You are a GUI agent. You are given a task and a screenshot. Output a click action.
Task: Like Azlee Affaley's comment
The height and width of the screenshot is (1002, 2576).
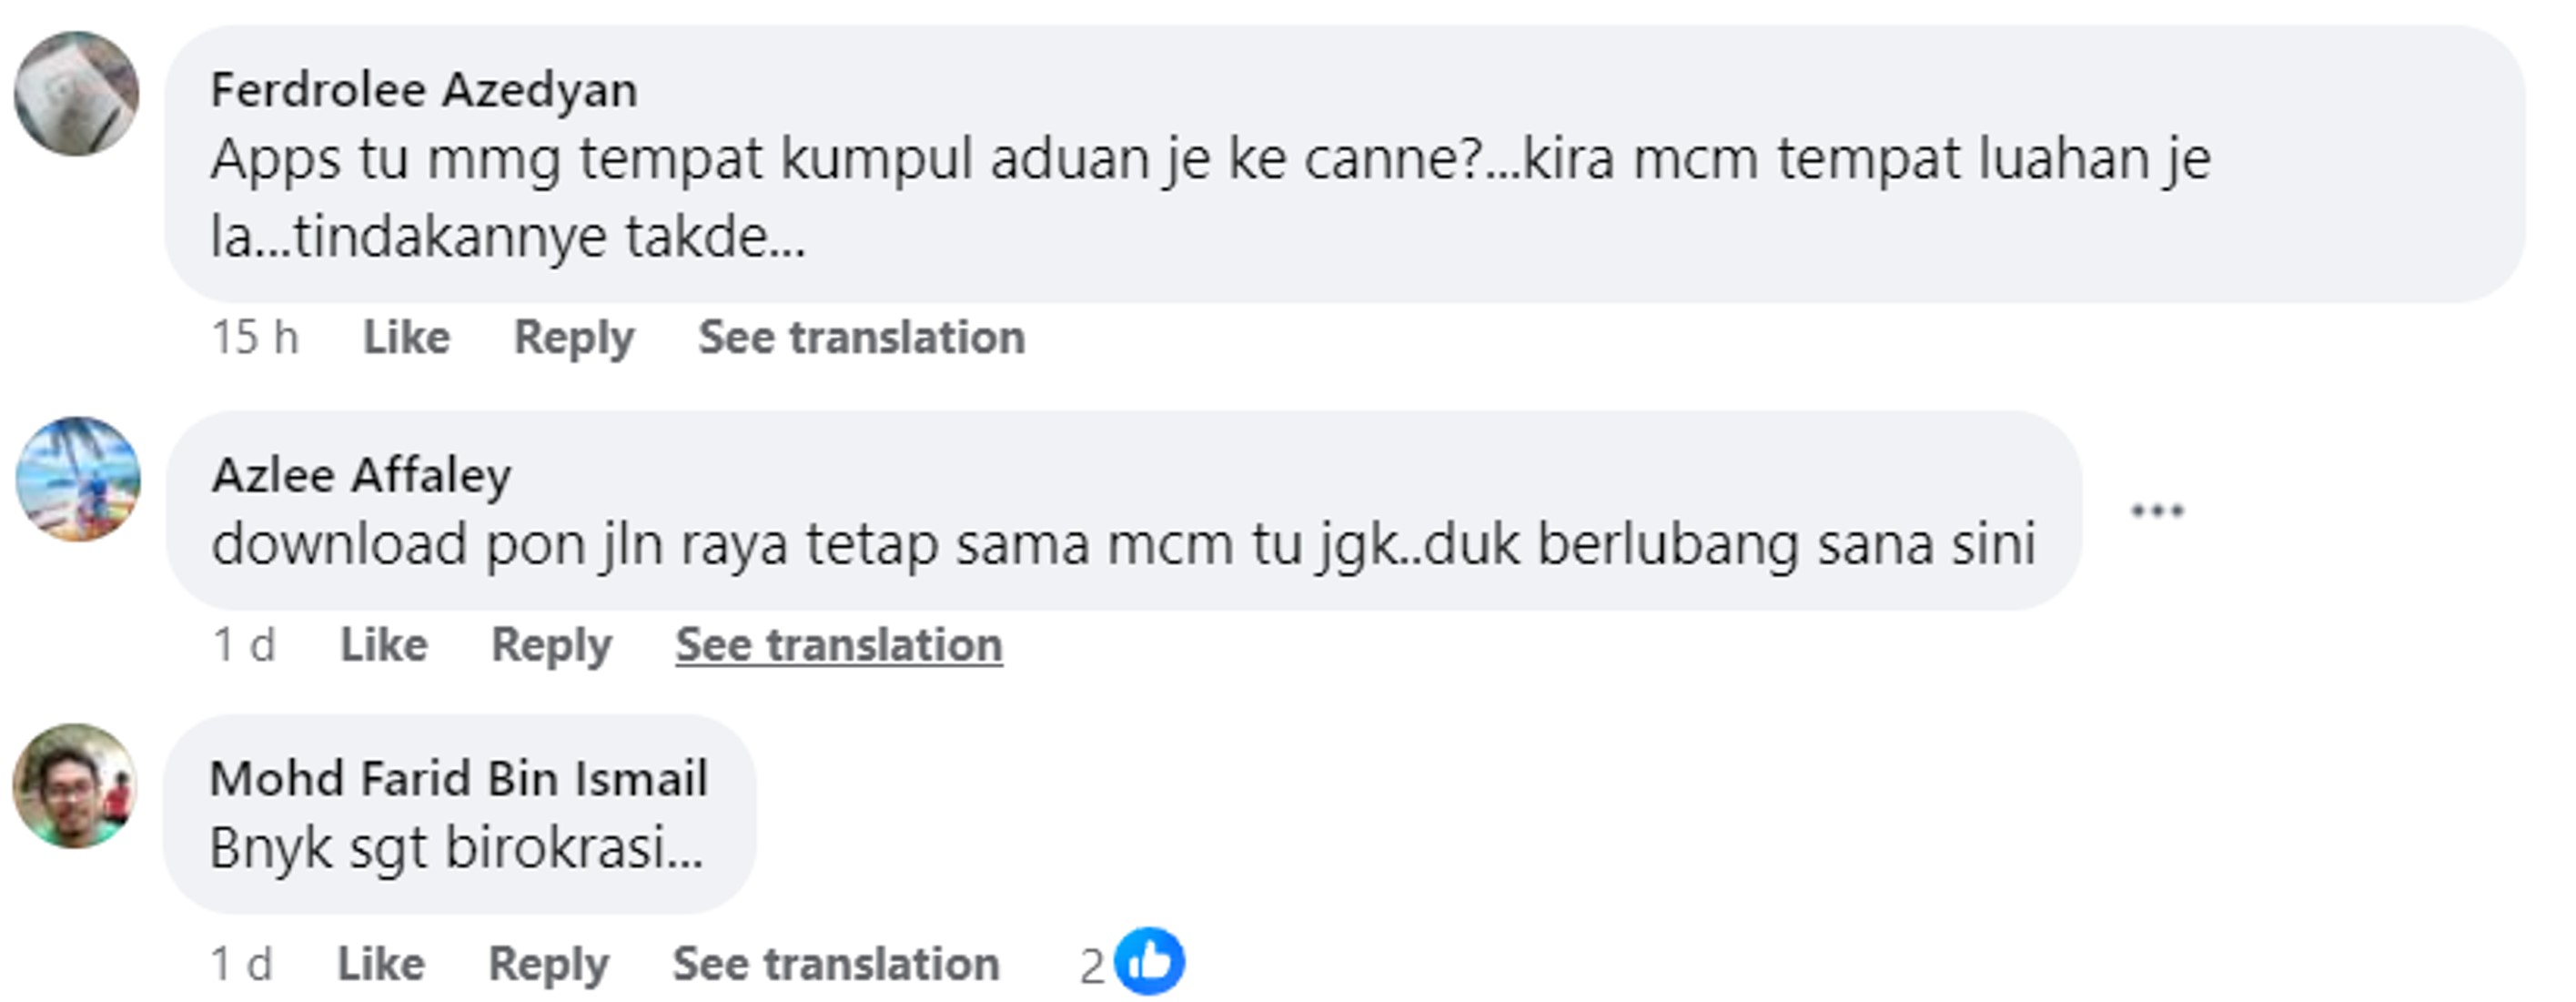[x=384, y=645]
